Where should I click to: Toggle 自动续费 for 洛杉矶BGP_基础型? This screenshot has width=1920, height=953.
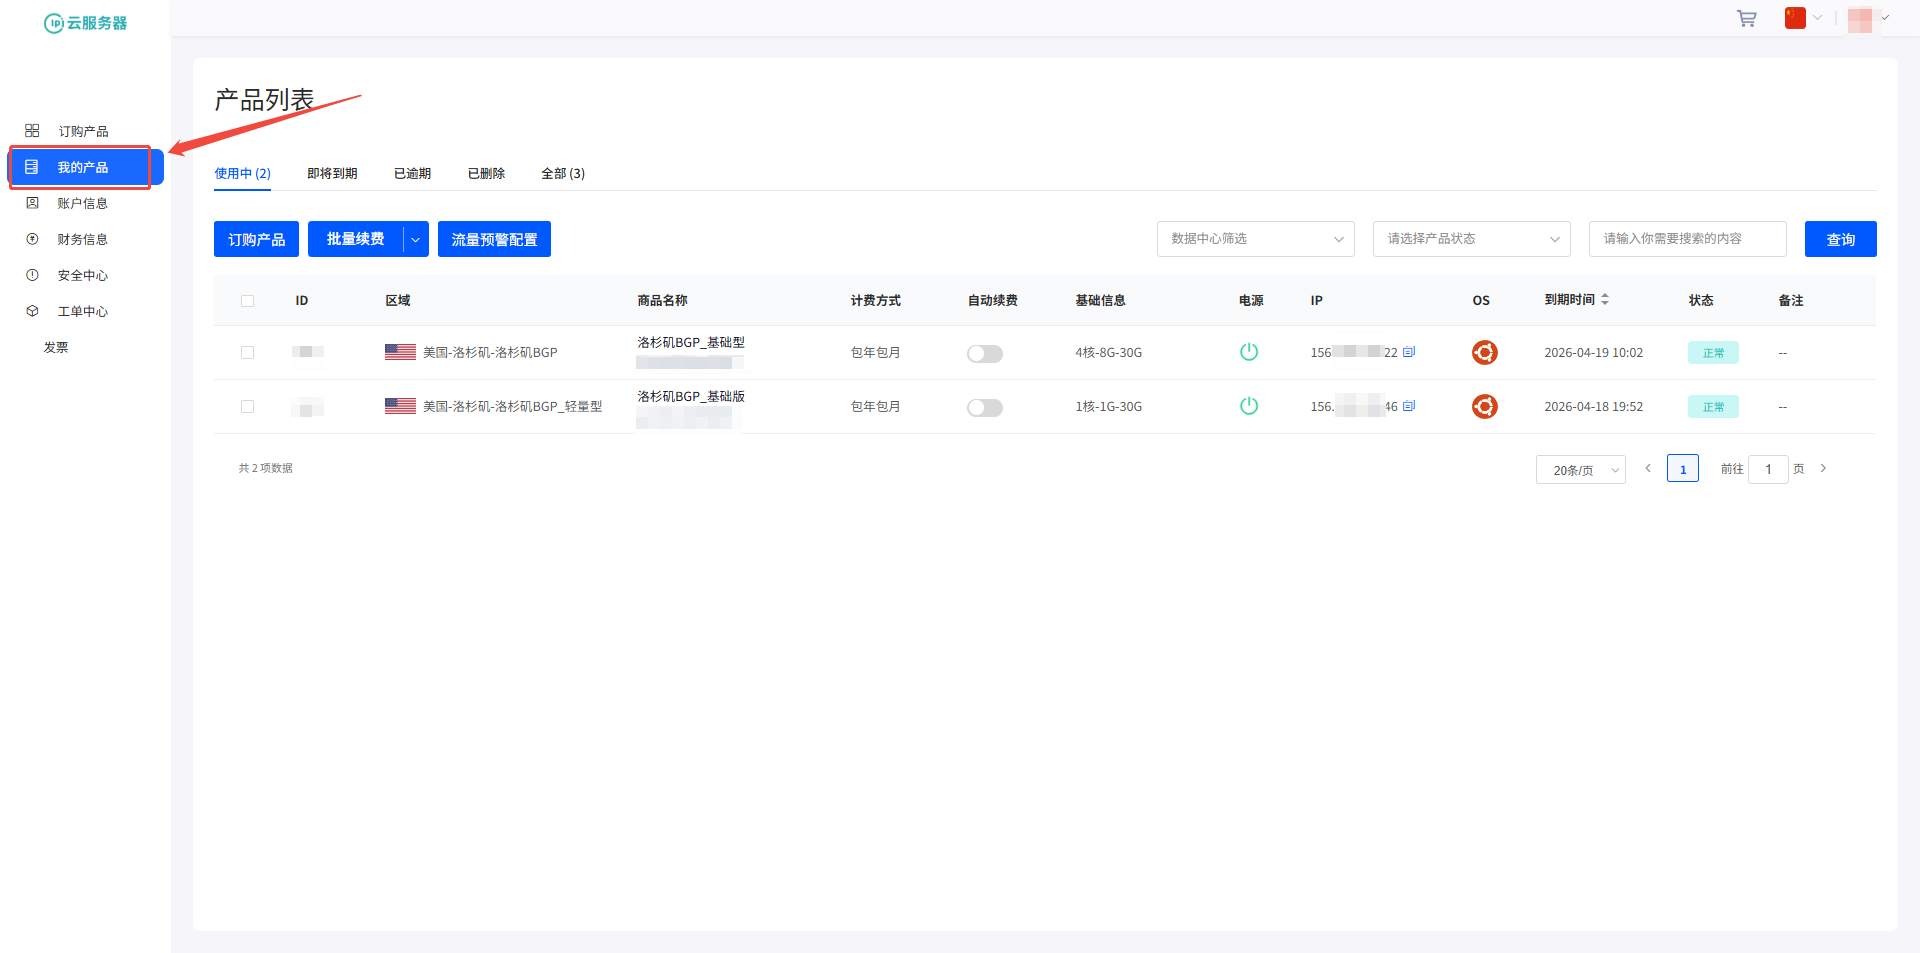coord(984,354)
